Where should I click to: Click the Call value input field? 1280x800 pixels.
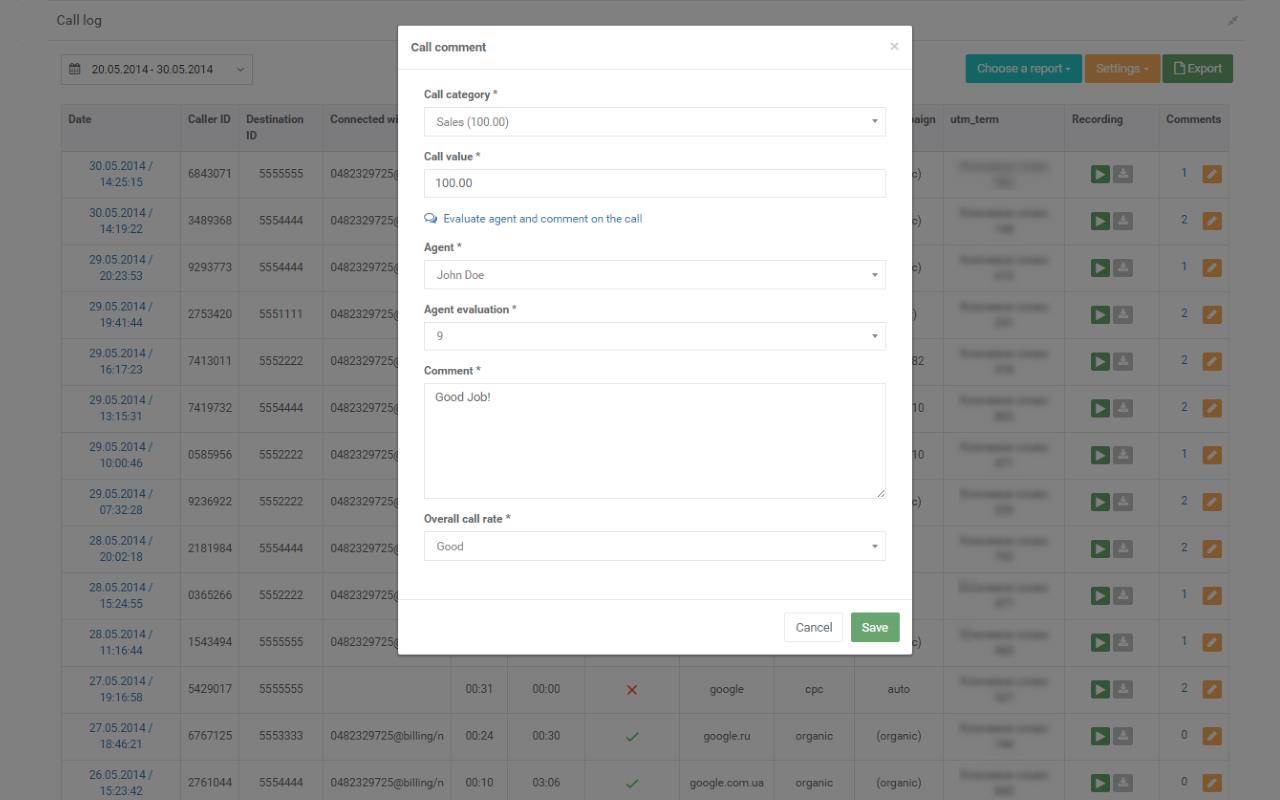pos(654,183)
